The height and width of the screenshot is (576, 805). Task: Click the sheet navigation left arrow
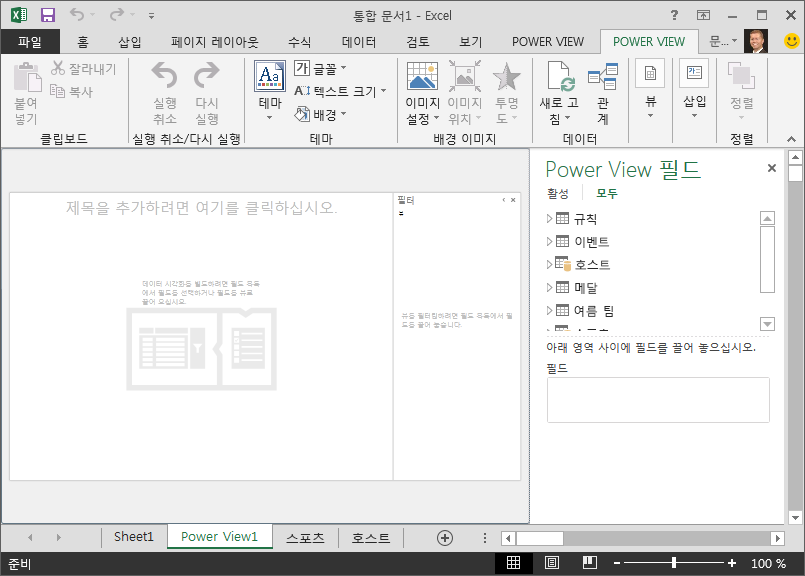click(x=30, y=537)
